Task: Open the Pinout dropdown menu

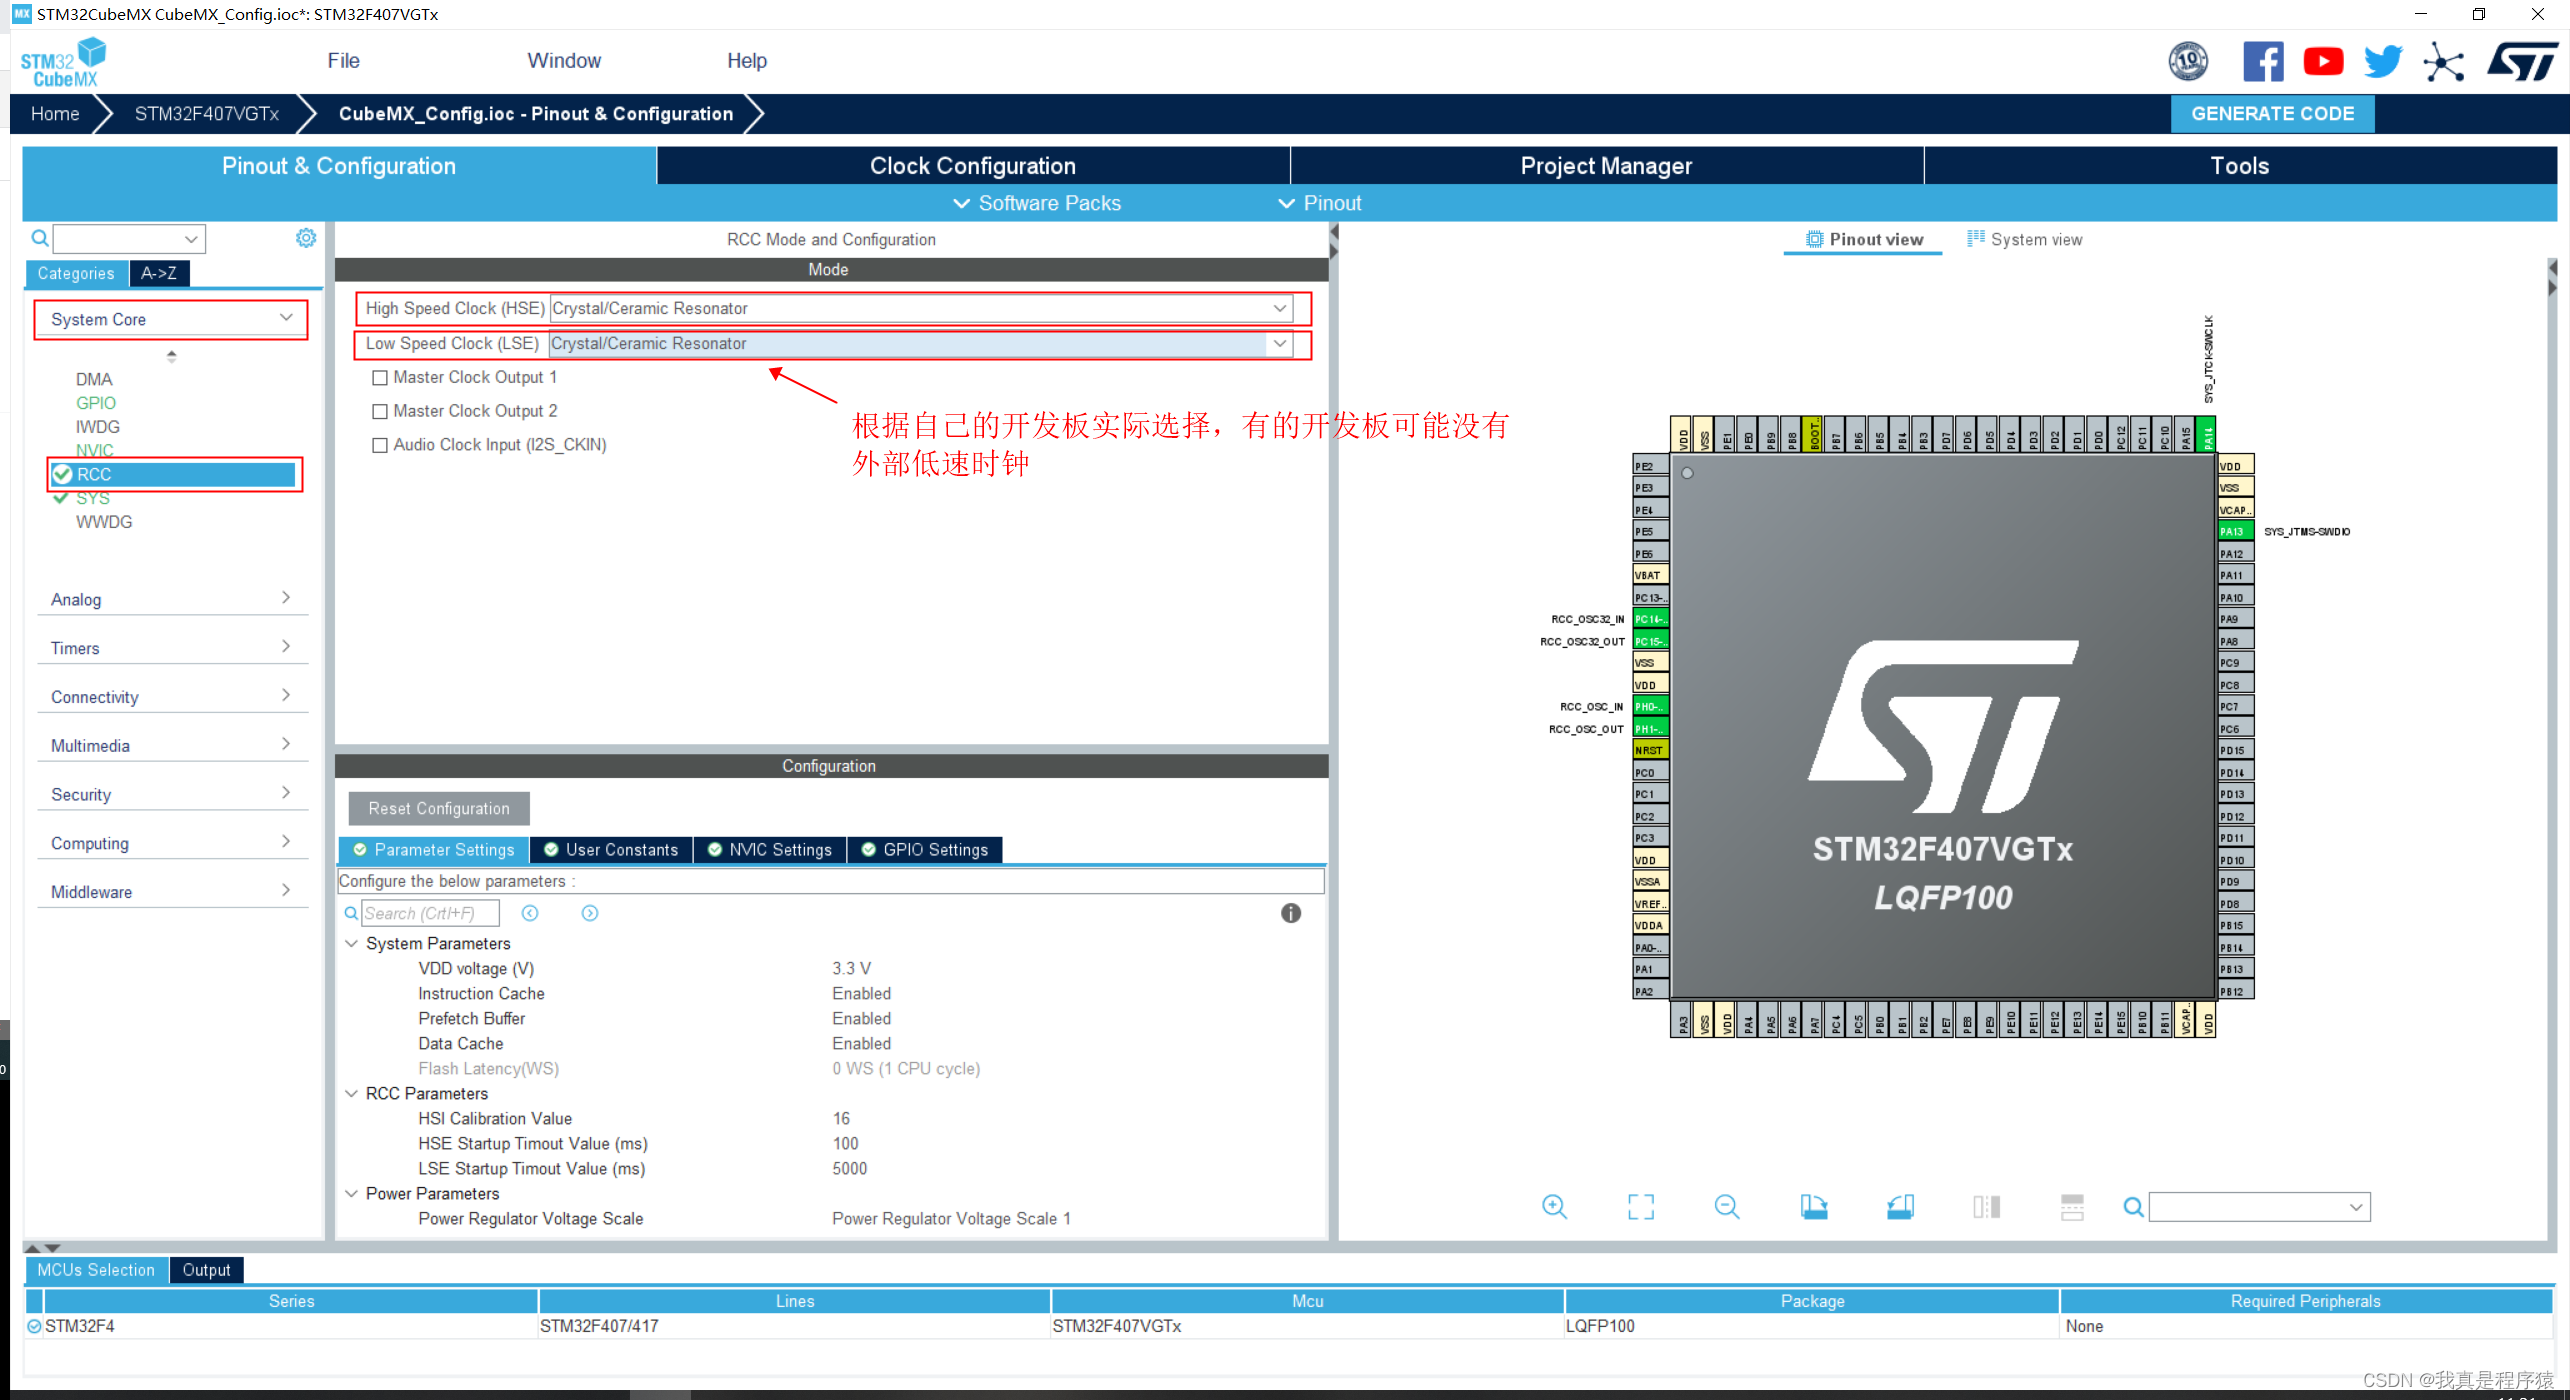Action: [1319, 203]
